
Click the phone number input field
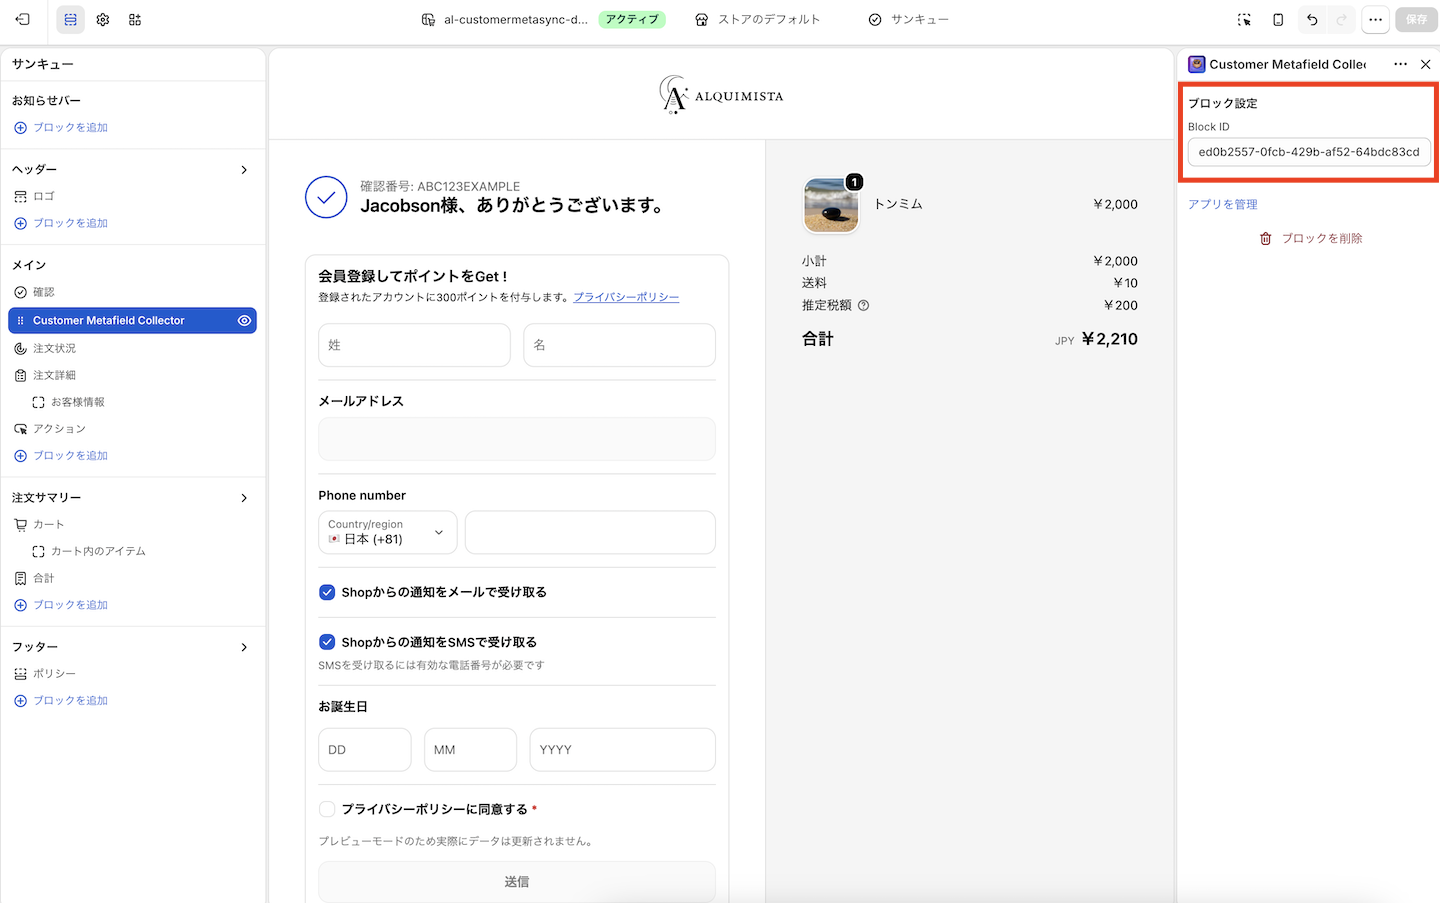(590, 532)
